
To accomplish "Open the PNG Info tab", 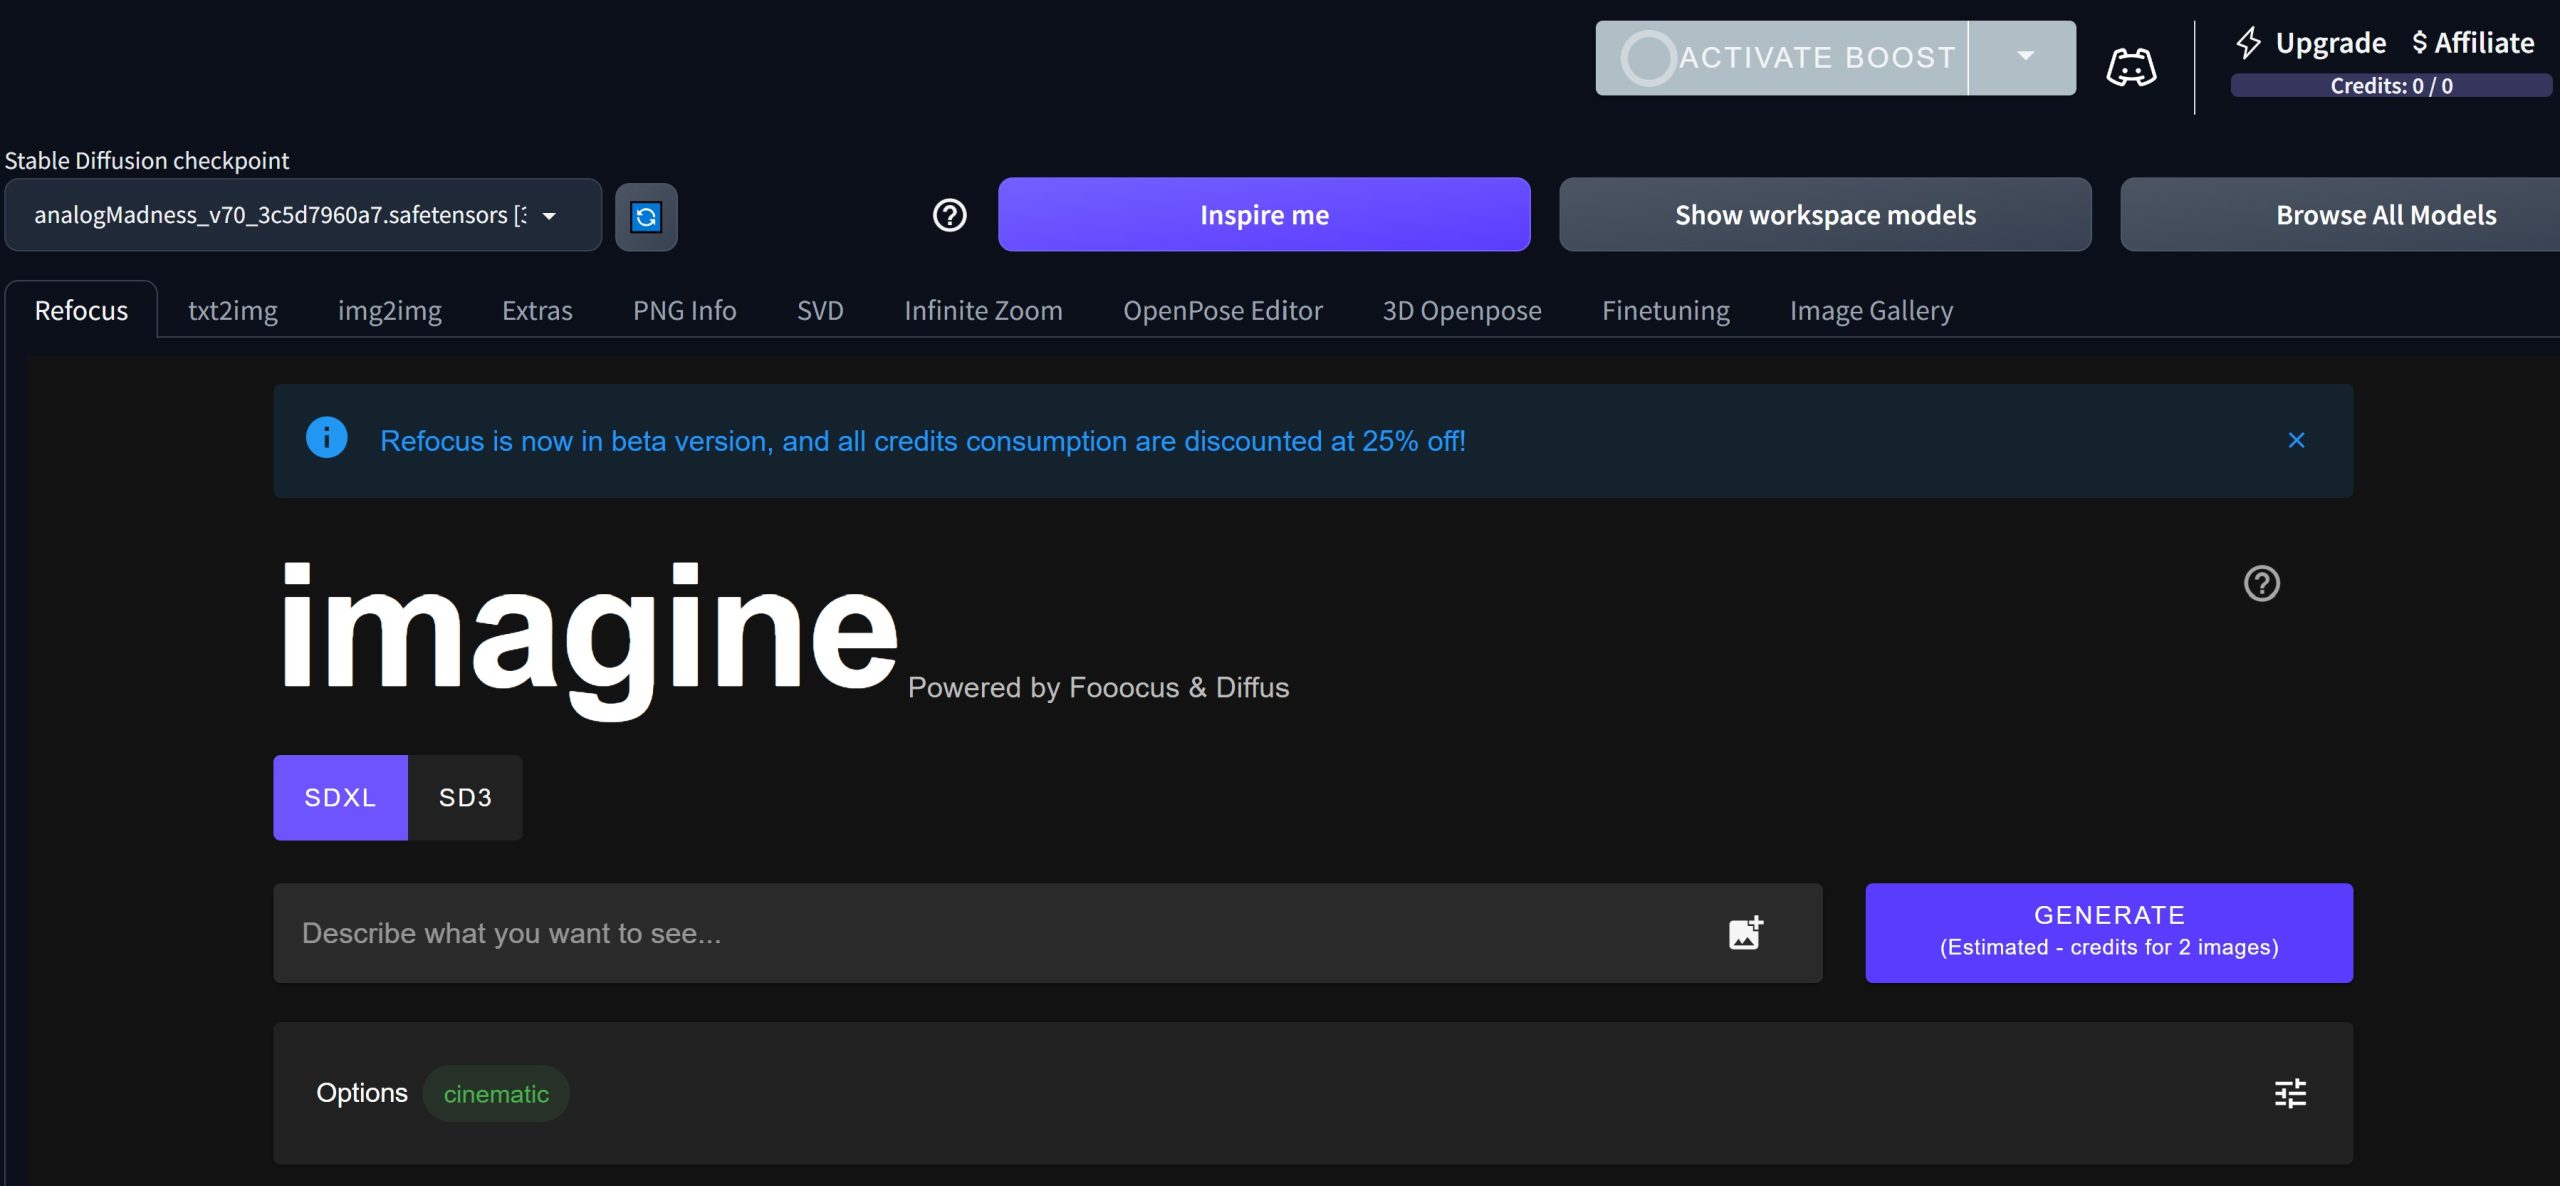I will click(x=685, y=310).
